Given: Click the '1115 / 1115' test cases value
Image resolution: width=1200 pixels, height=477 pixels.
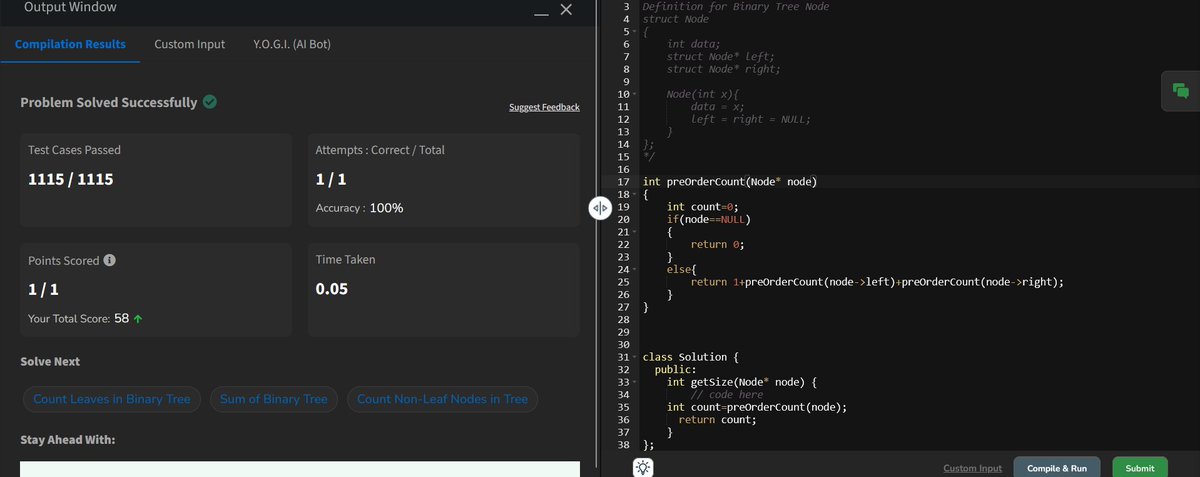Looking at the screenshot, I should (71, 180).
